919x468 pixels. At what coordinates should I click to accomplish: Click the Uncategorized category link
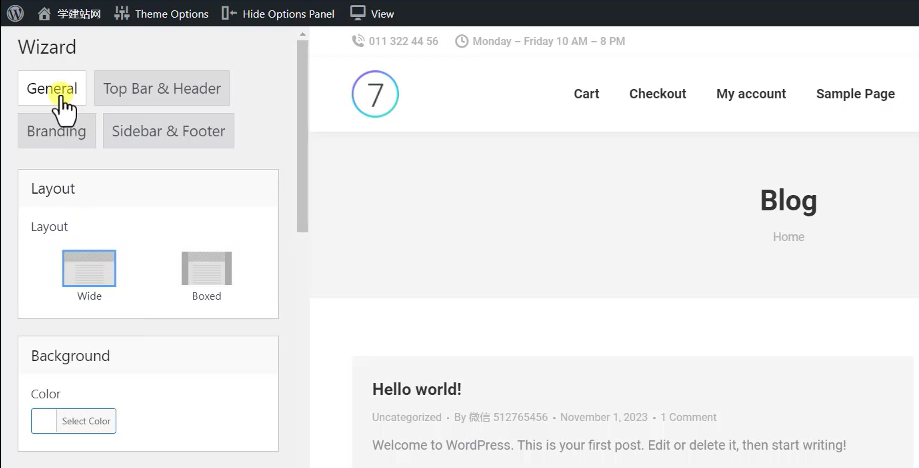[x=407, y=417]
